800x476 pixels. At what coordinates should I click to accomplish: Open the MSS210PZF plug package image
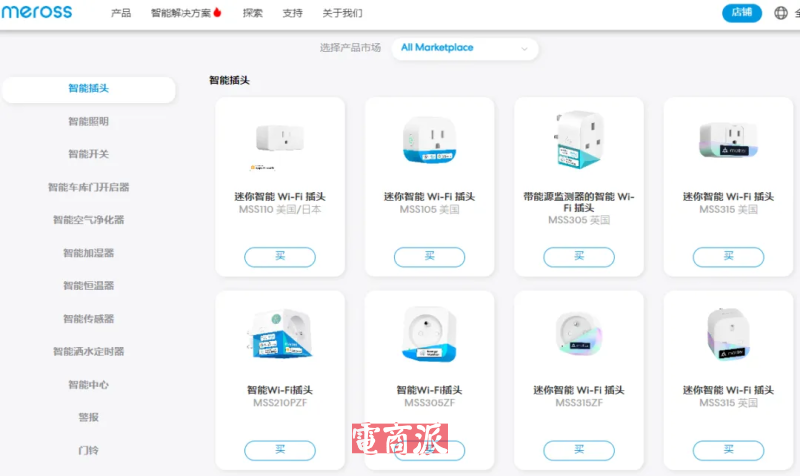(279, 335)
